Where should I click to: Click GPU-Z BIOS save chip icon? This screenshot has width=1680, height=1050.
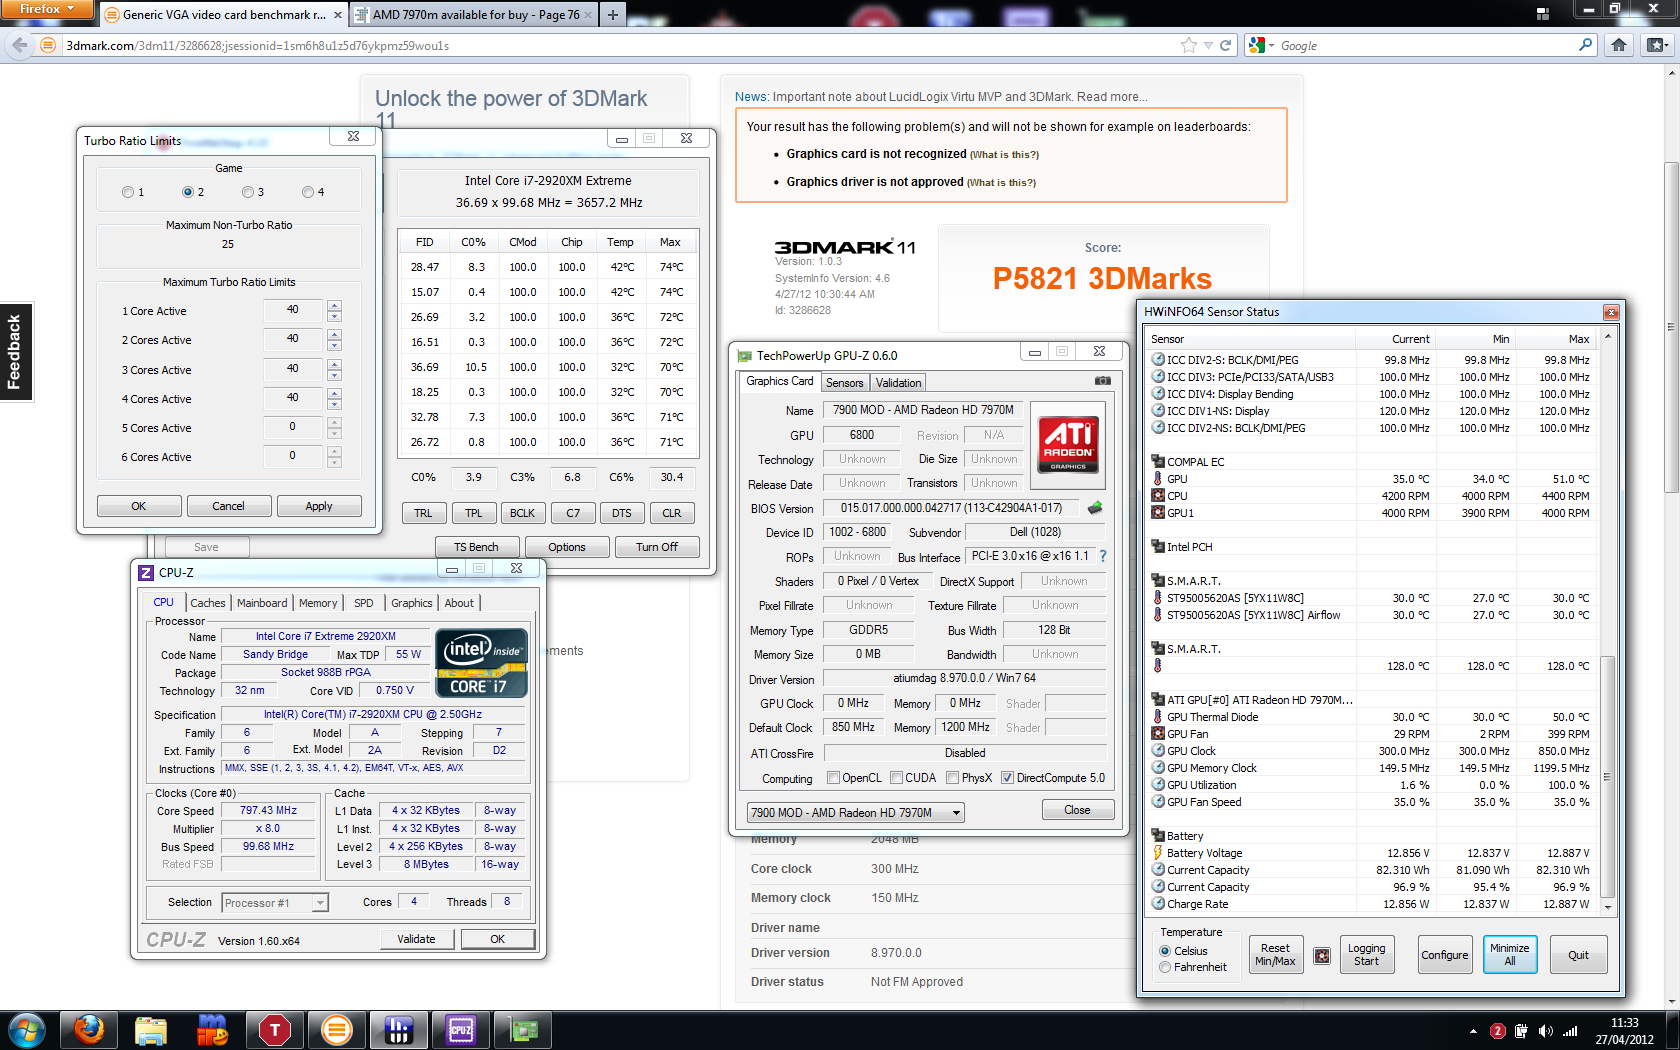(1095, 507)
